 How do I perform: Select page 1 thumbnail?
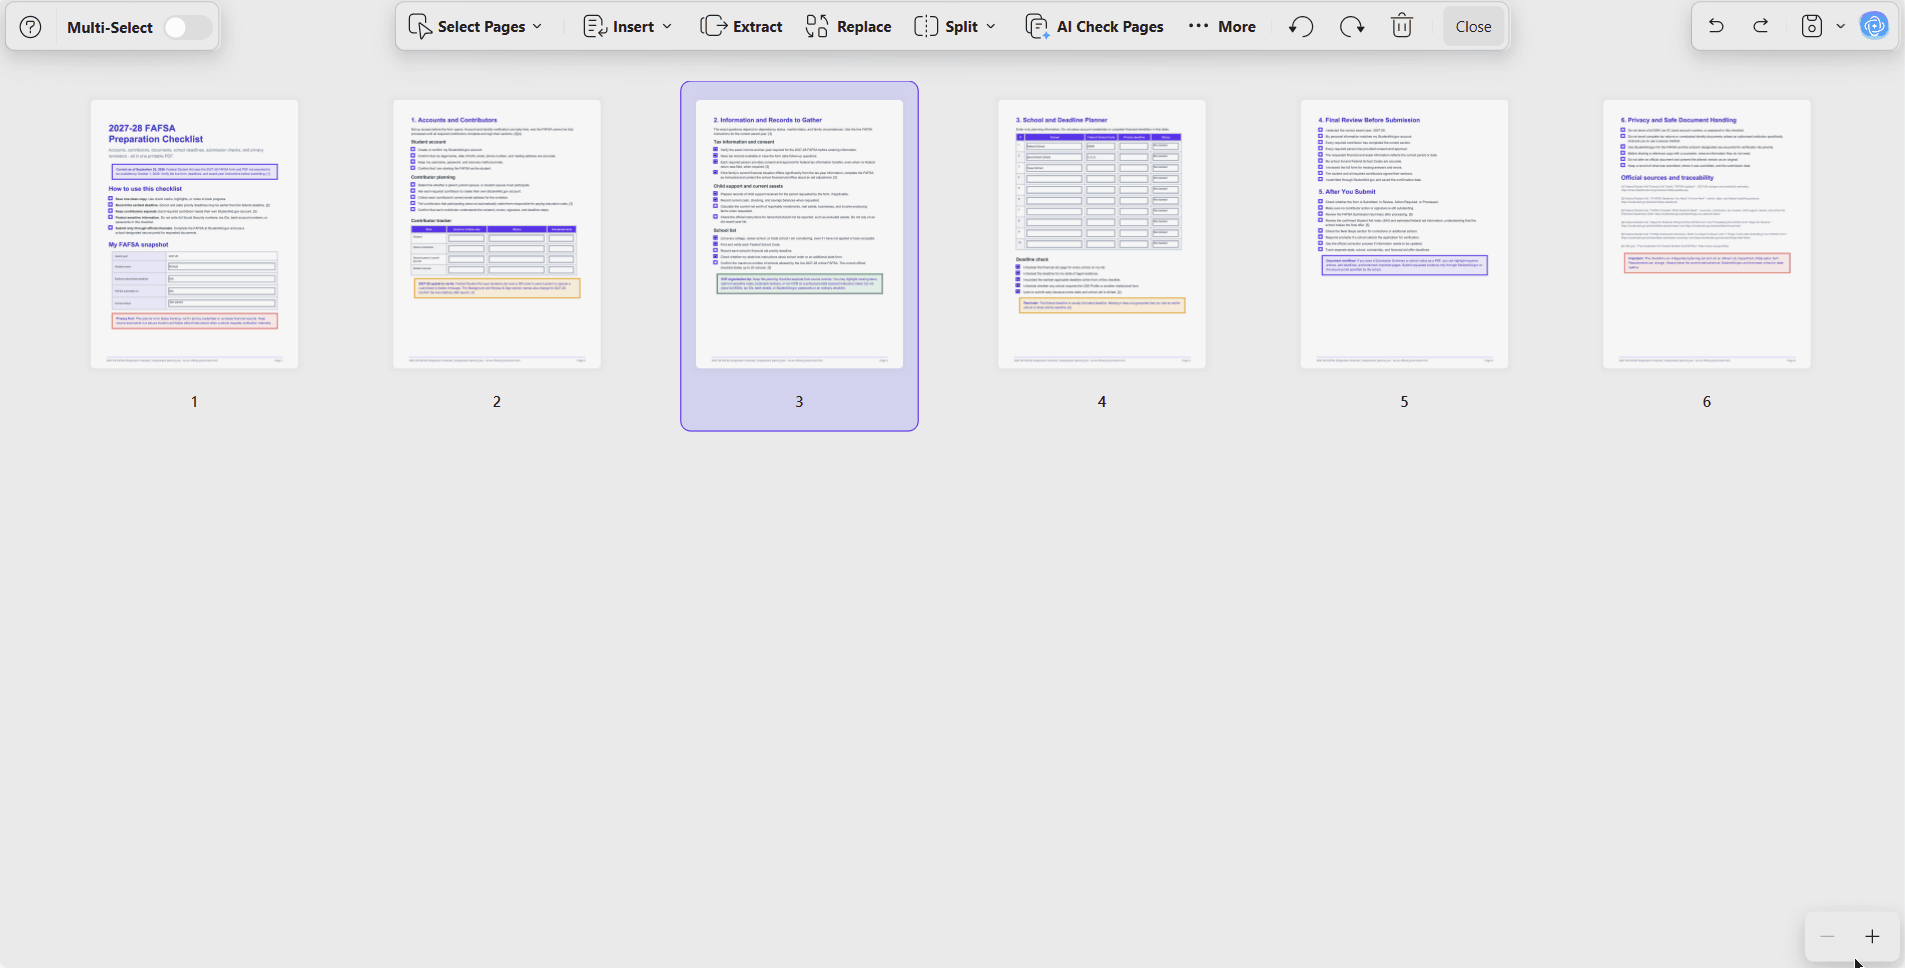pyautogui.click(x=194, y=234)
